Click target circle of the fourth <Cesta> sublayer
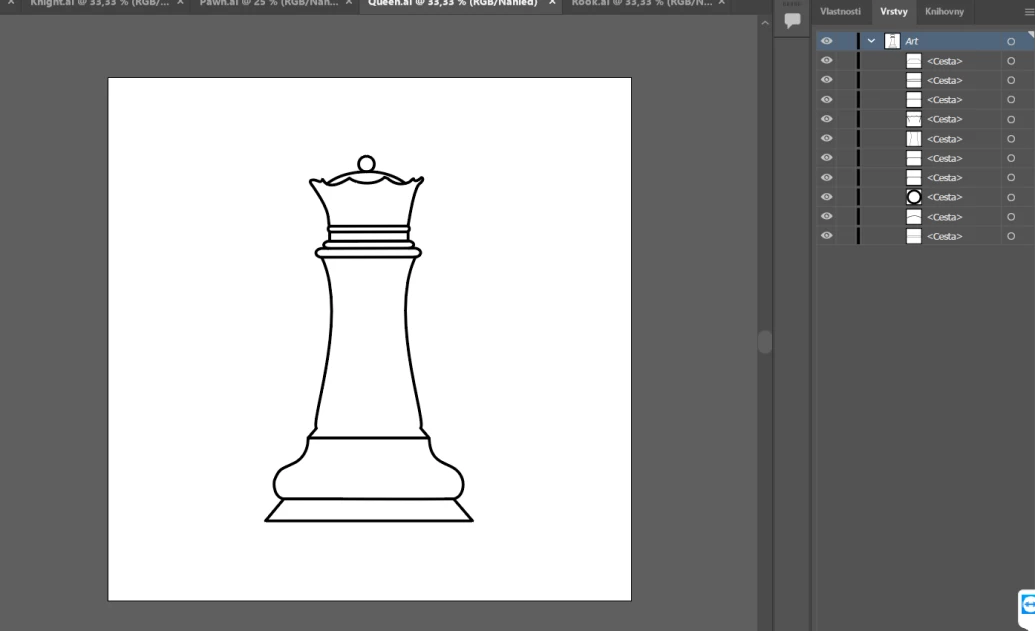The width and height of the screenshot is (1035, 631). pos(1011,119)
